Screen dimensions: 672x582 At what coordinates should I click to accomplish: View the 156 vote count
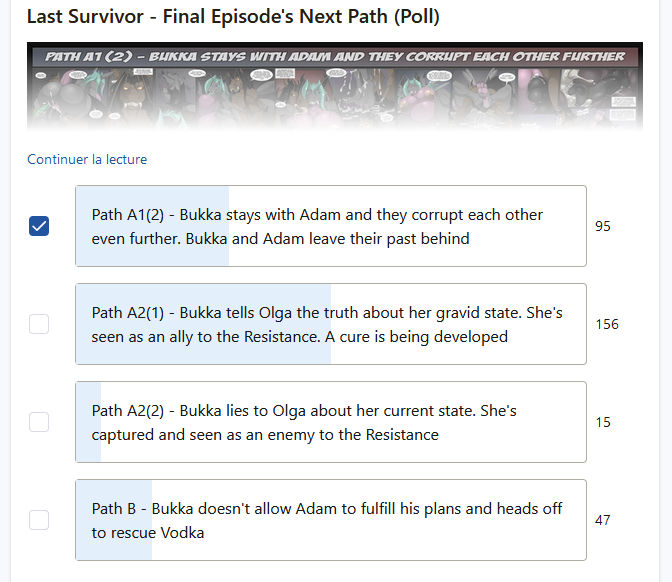(x=607, y=324)
